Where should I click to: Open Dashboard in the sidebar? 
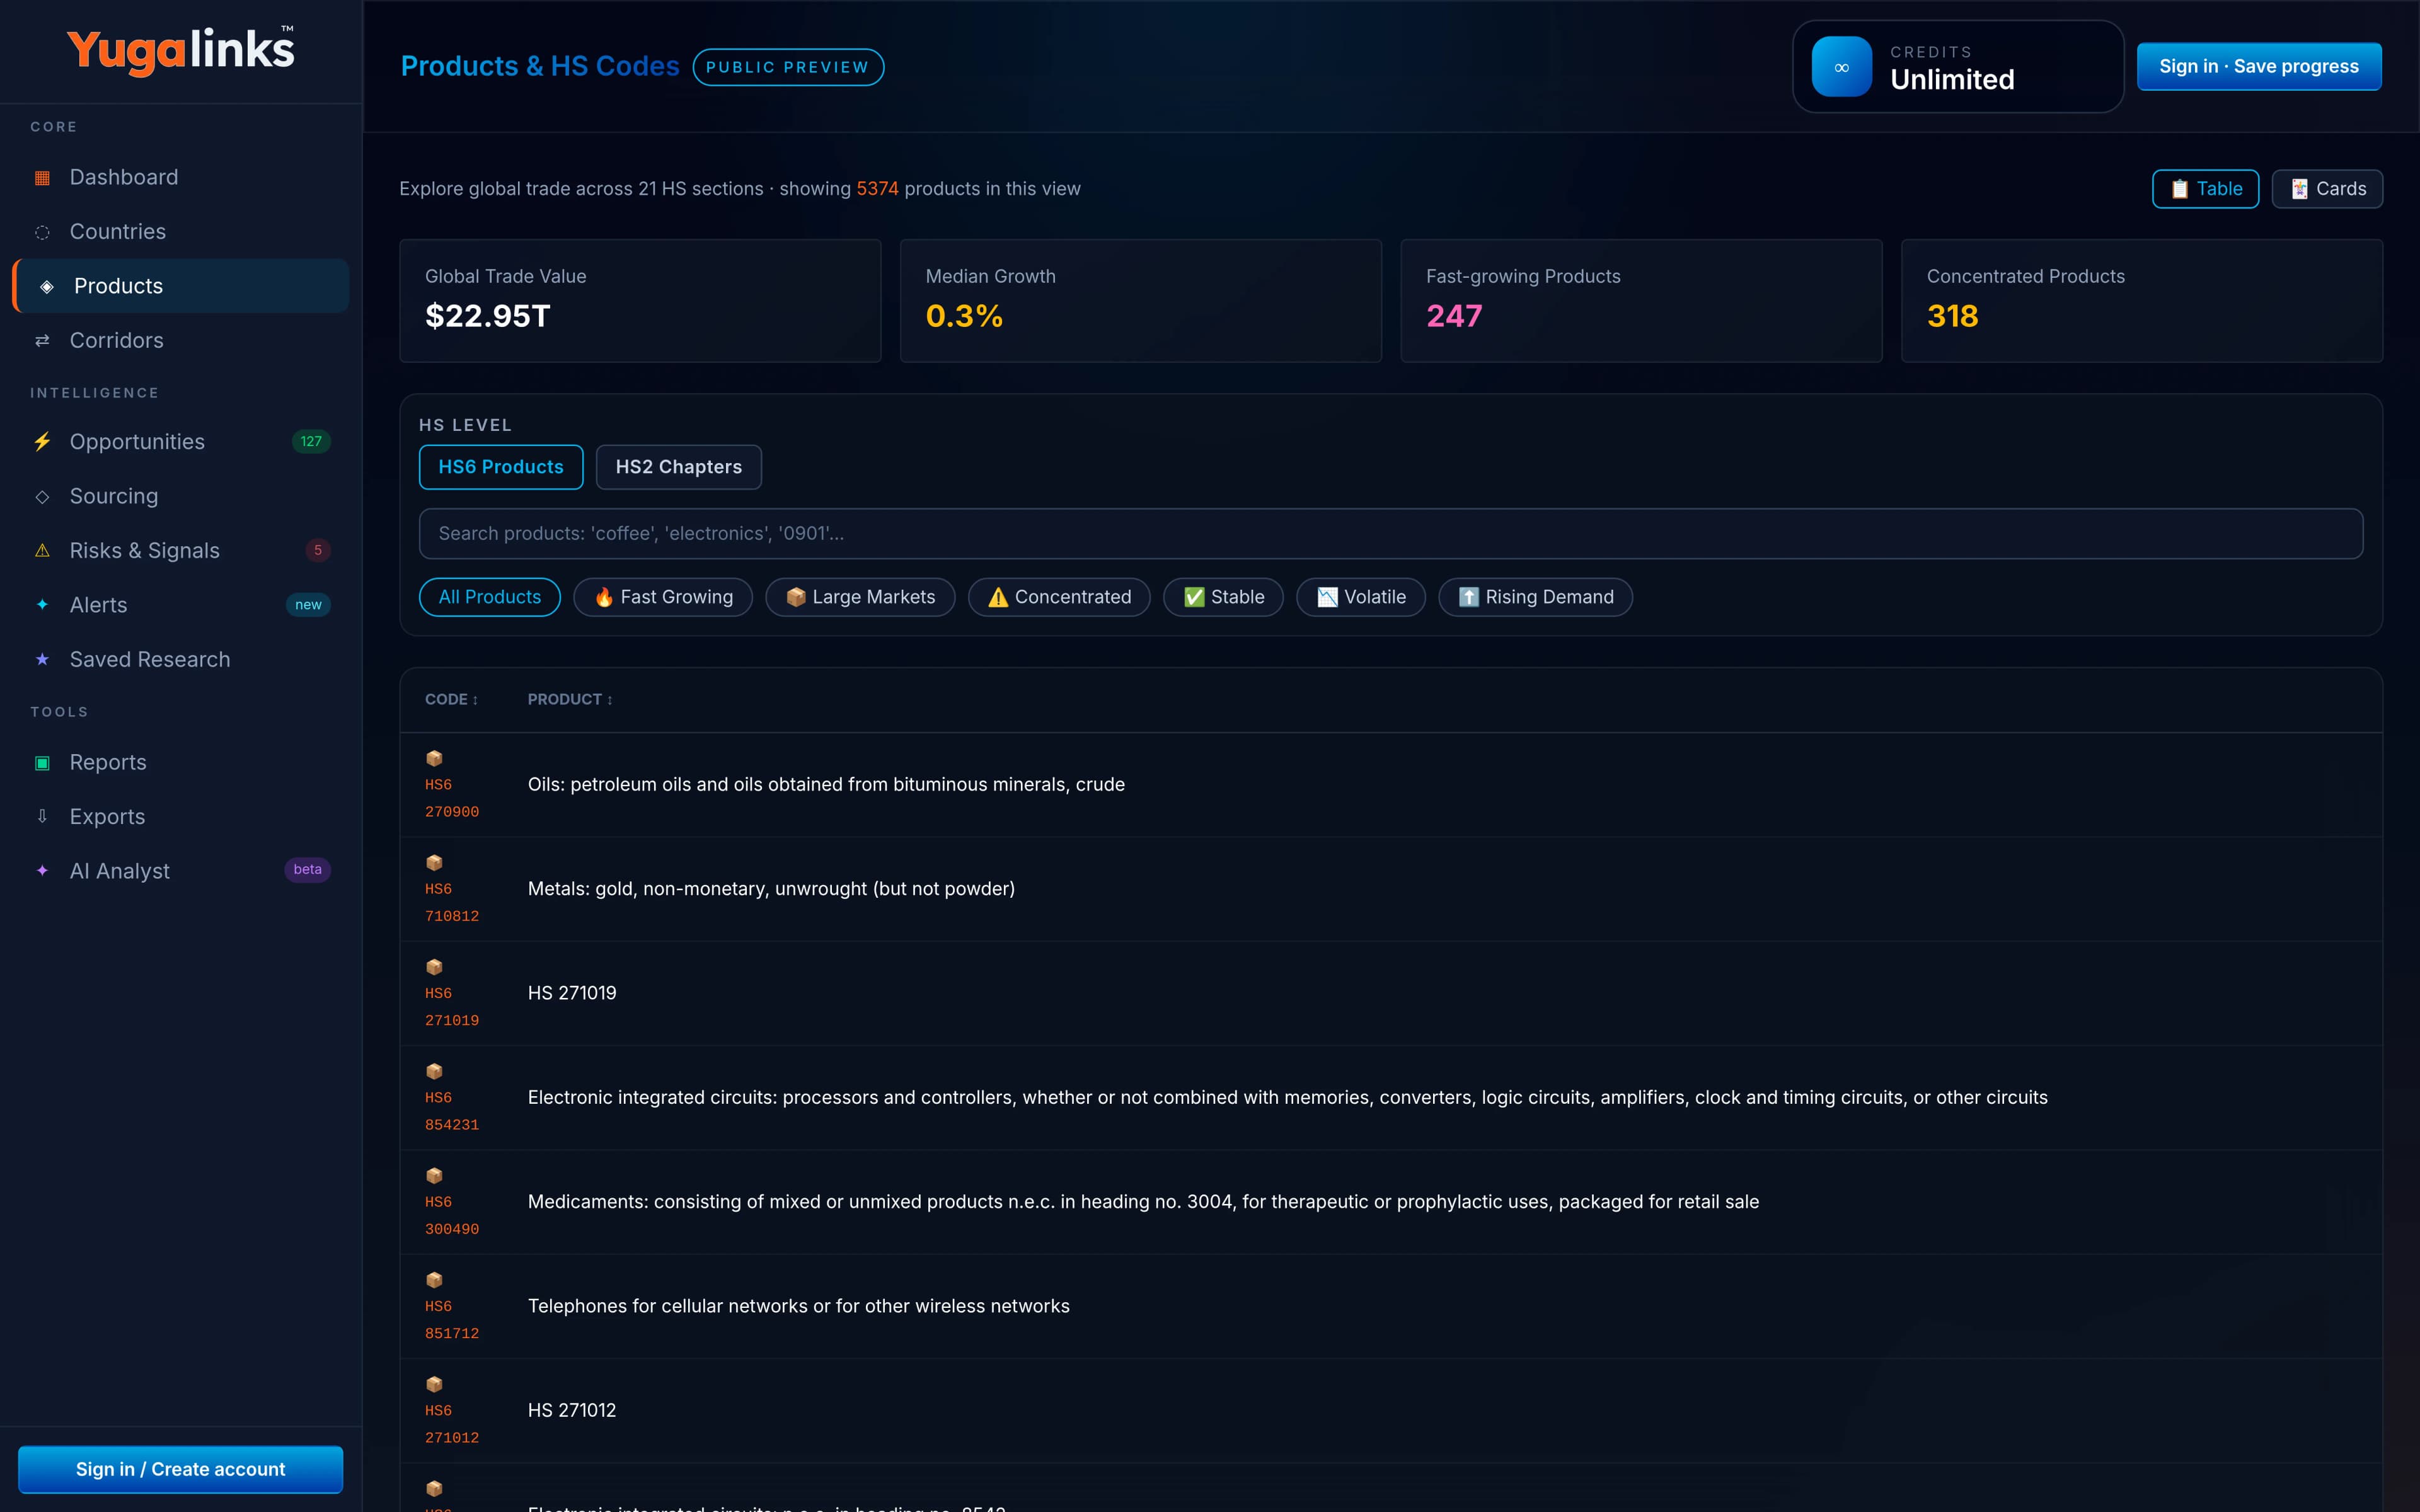coord(181,178)
